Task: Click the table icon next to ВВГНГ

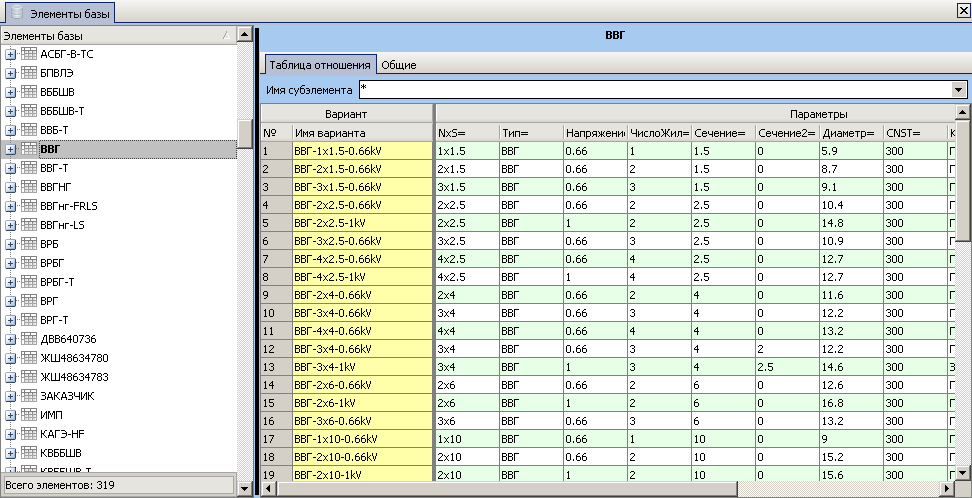Action: (28, 187)
